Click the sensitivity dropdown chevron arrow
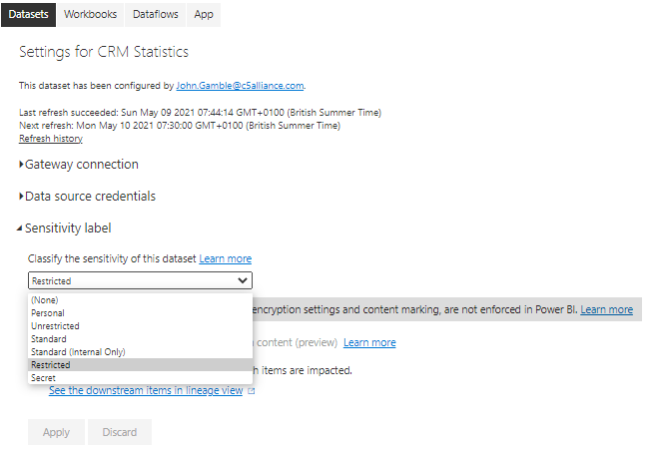This screenshot has height=458, width=654. [242, 280]
